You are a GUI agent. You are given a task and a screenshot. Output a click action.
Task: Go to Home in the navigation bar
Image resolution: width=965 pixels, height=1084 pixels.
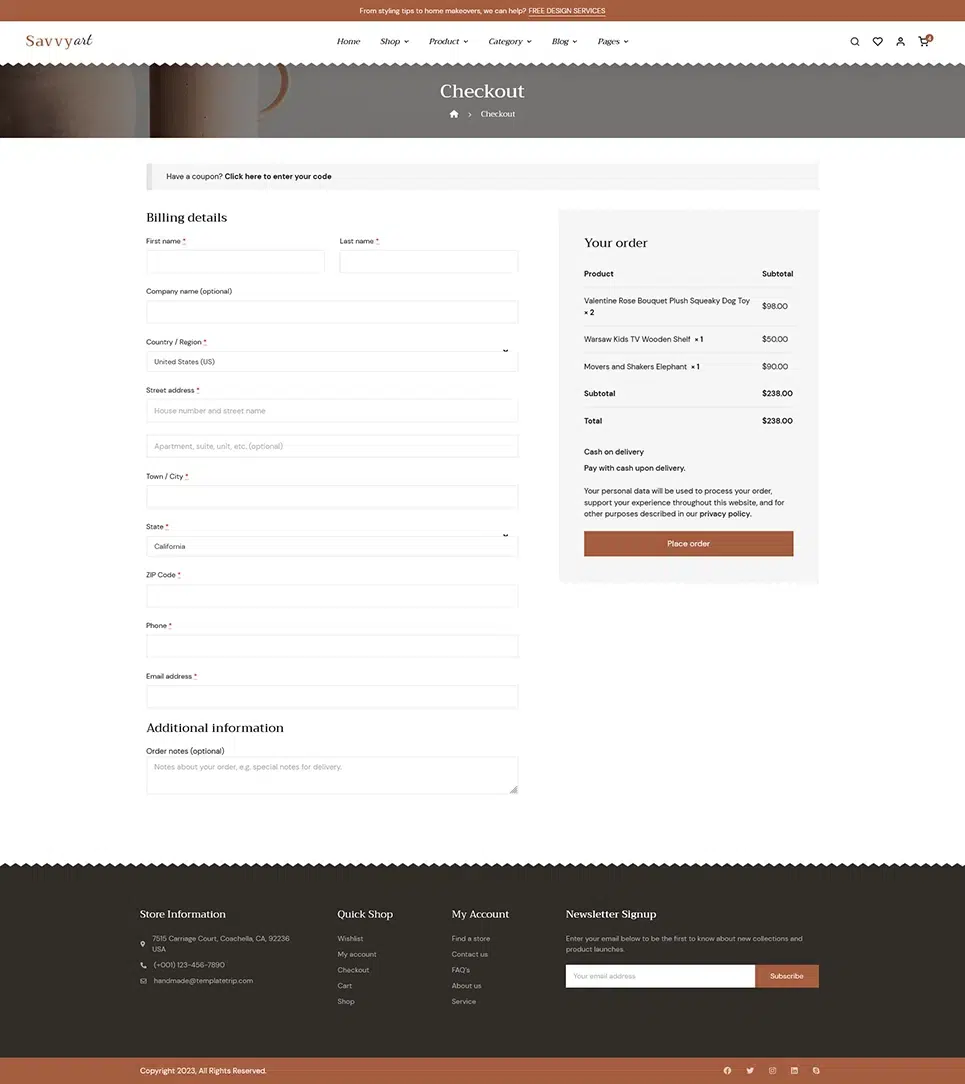(x=348, y=42)
